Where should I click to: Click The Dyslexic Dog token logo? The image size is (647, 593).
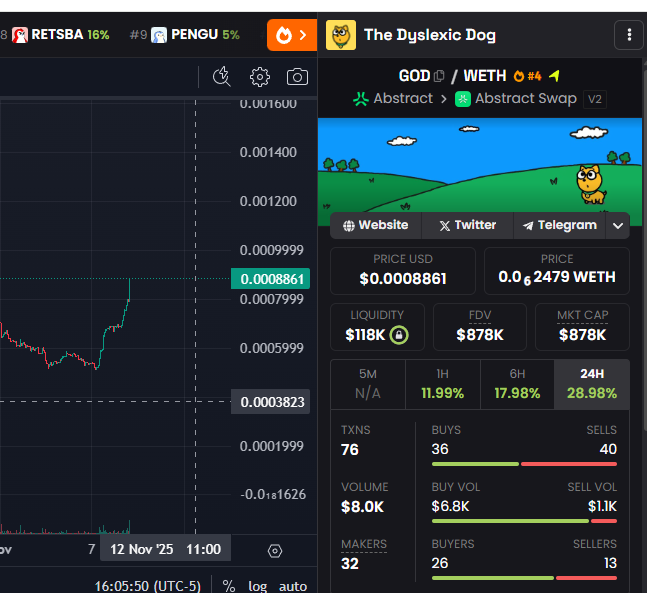341,35
